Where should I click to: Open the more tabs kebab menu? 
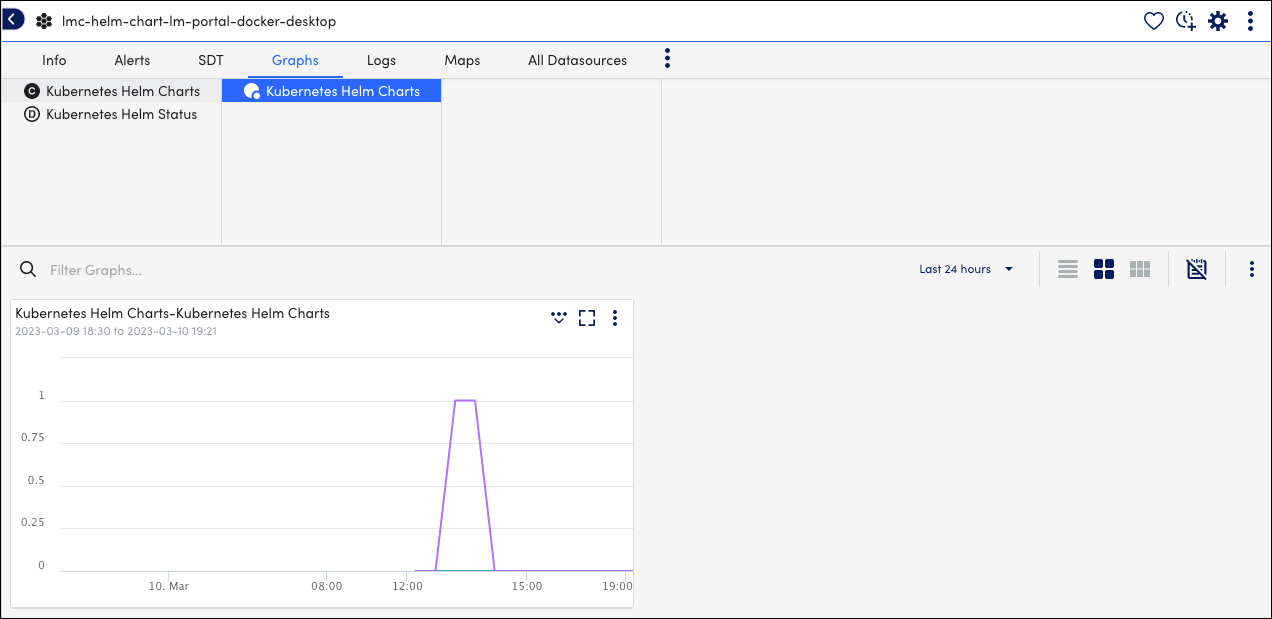(667, 59)
